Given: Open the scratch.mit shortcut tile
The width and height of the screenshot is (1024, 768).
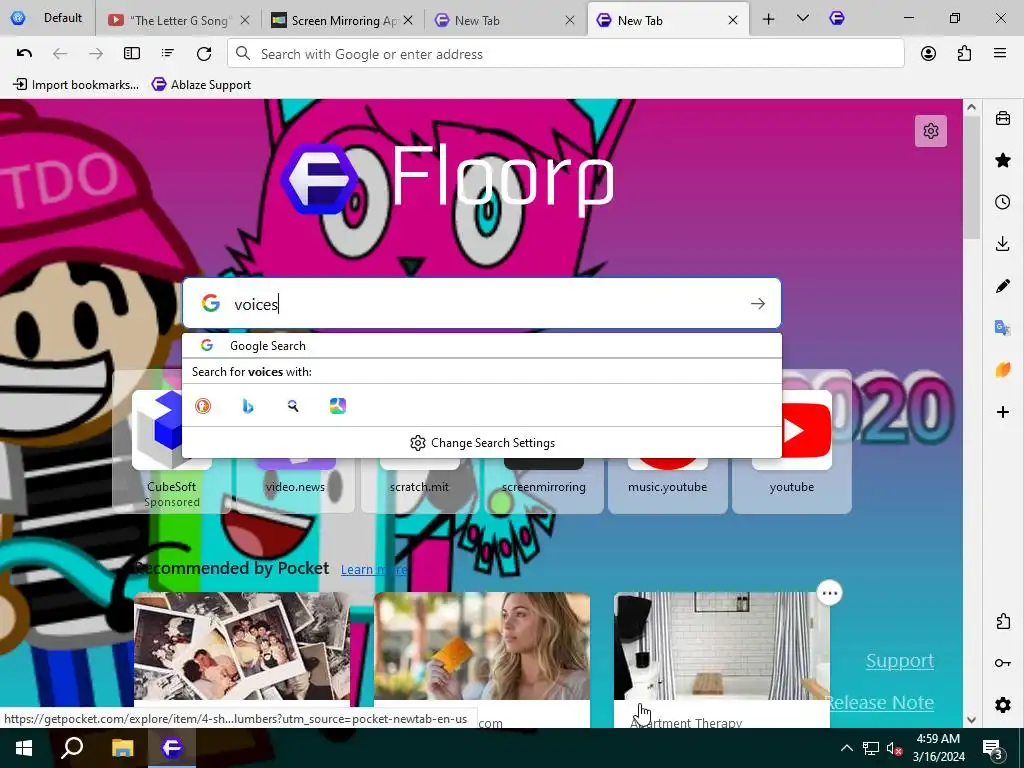Looking at the screenshot, I should (419, 487).
